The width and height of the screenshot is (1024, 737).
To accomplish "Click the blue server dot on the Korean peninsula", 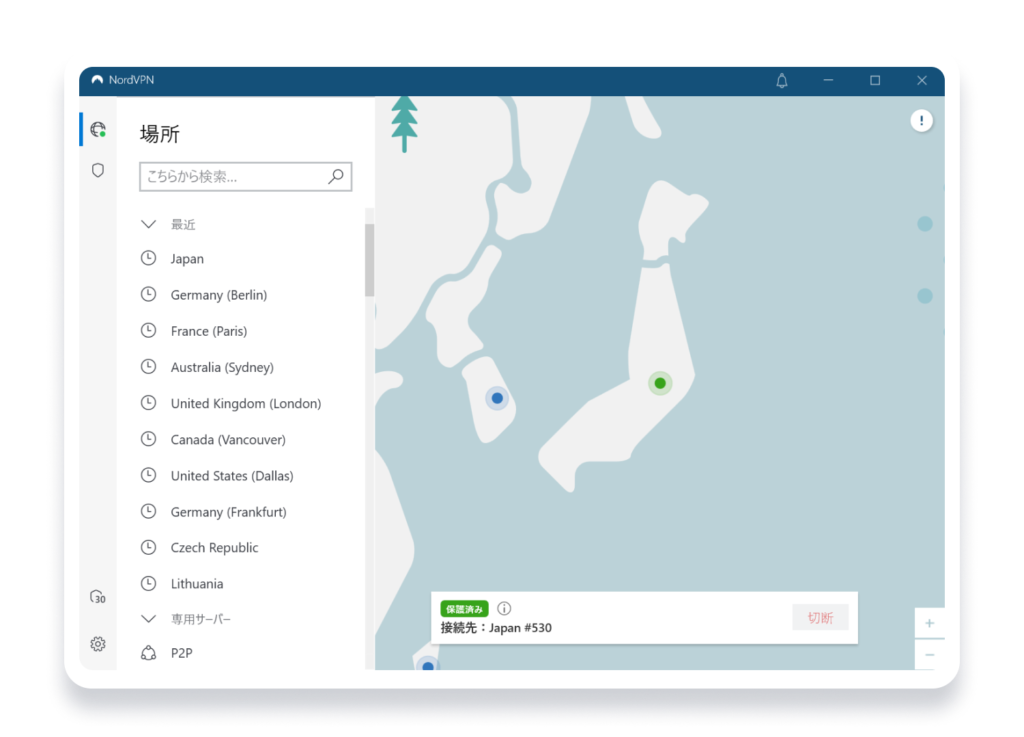I will point(497,398).
